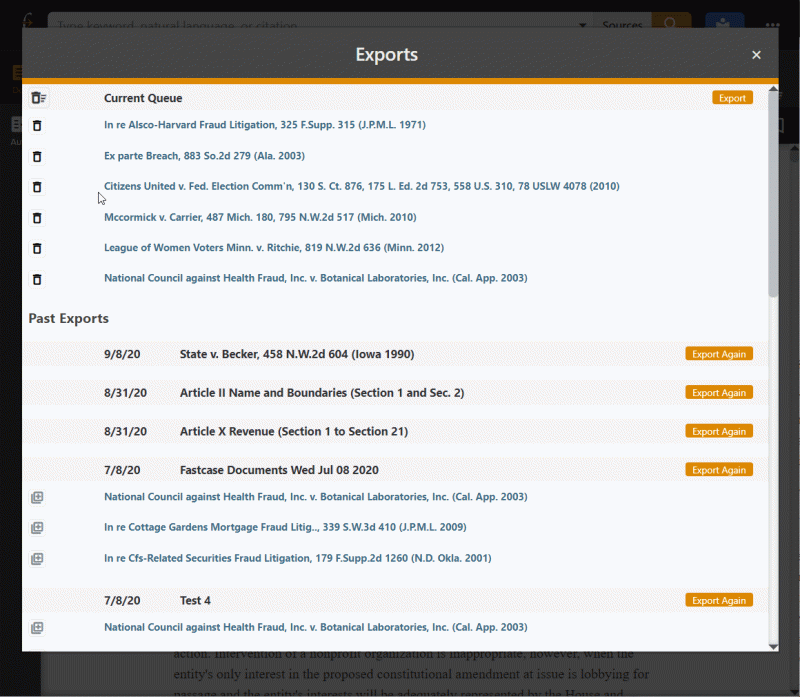This screenshot has width=800, height=697.
Task: Open "National Council against Health Fraud" case link
Action: click(317, 277)
